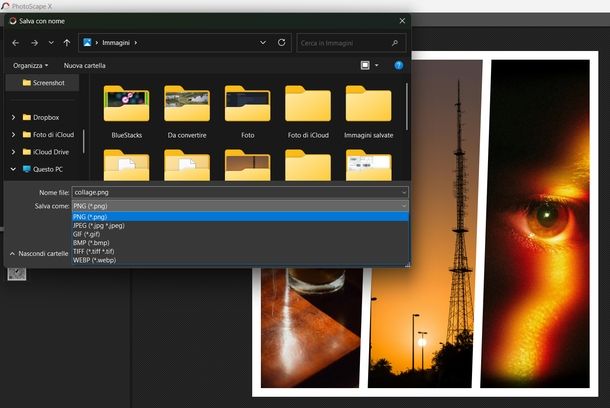The height and width of the screenshot is (408, 610).
Task: Select Screenshot in the navigation pane
Action: [43, 83]
